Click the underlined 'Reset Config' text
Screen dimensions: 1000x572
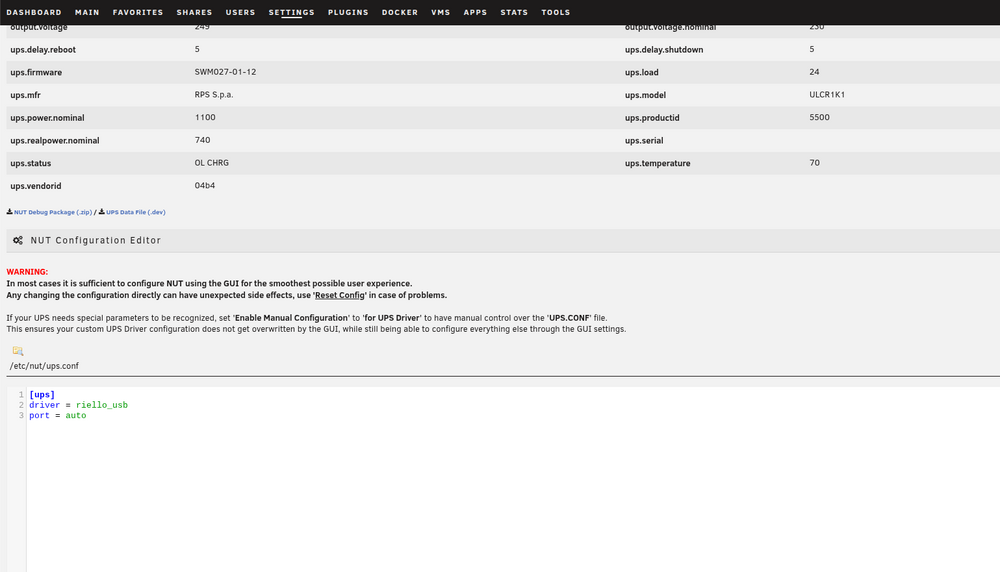click(x=340, y=295)
